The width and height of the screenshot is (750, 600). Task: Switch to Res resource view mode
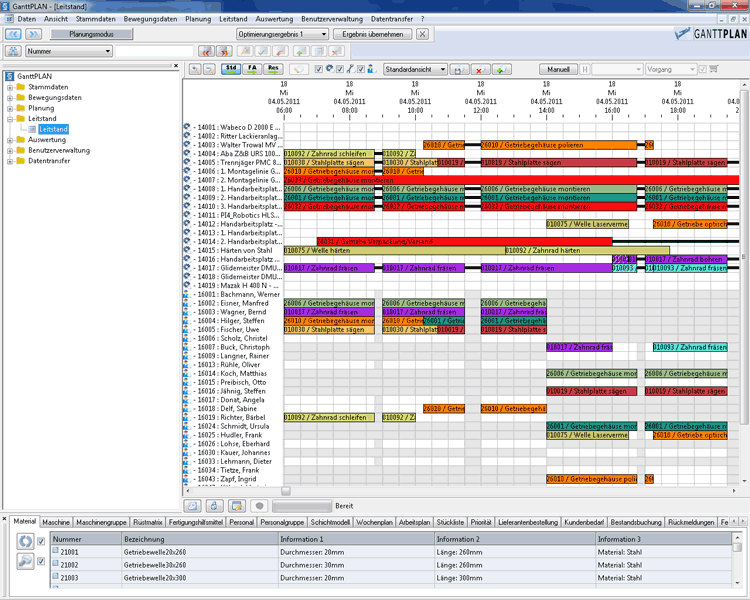[273, 69]
